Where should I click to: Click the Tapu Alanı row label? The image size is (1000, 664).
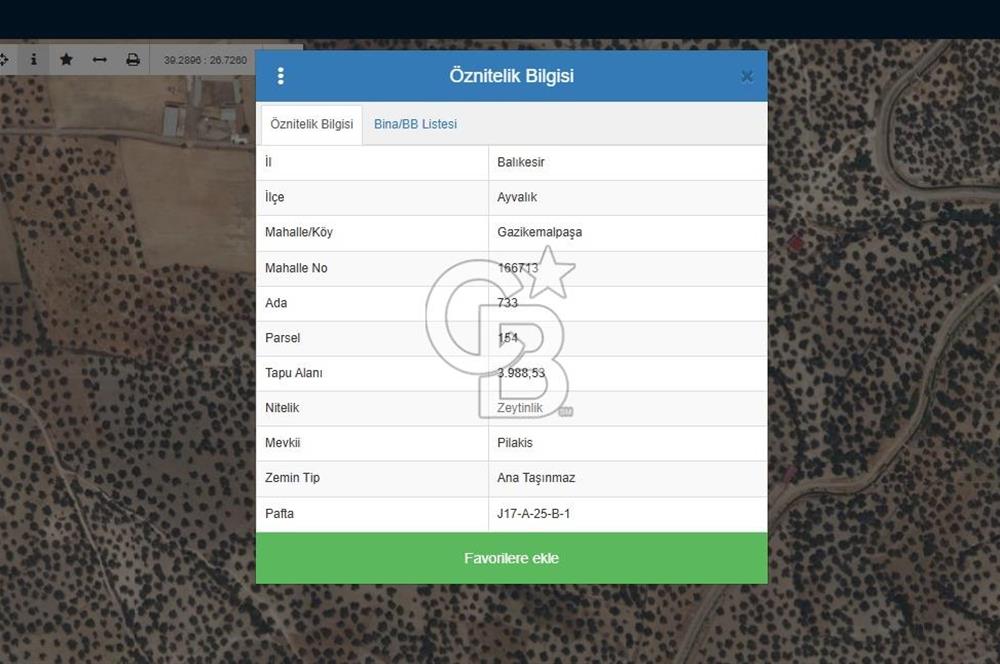(293, 373)
